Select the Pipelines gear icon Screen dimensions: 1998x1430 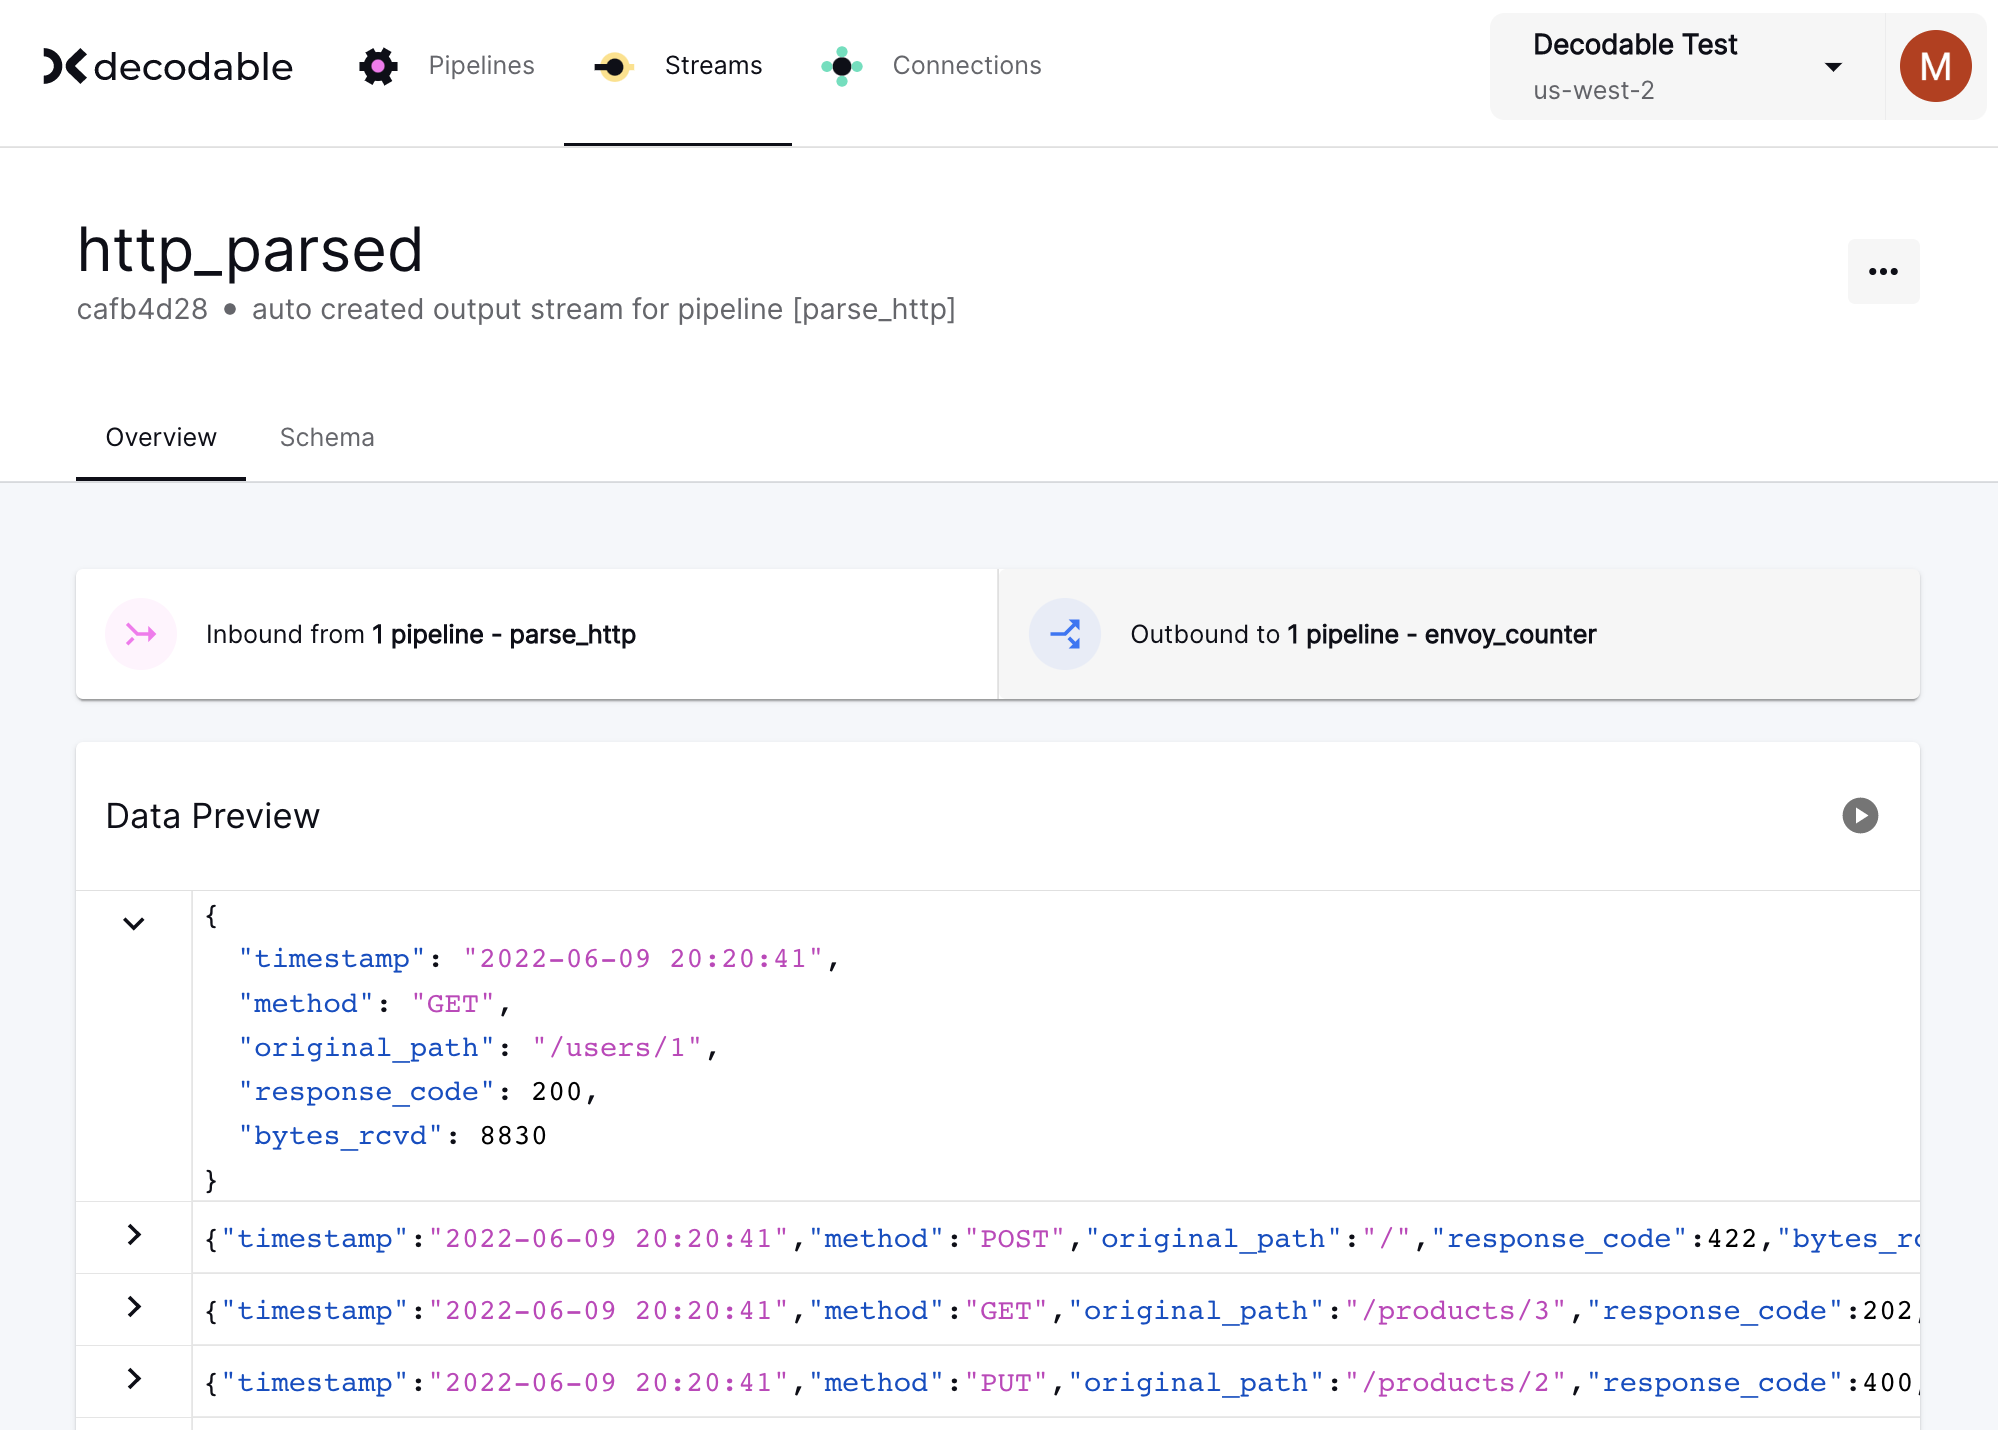[x=377, y=66]
